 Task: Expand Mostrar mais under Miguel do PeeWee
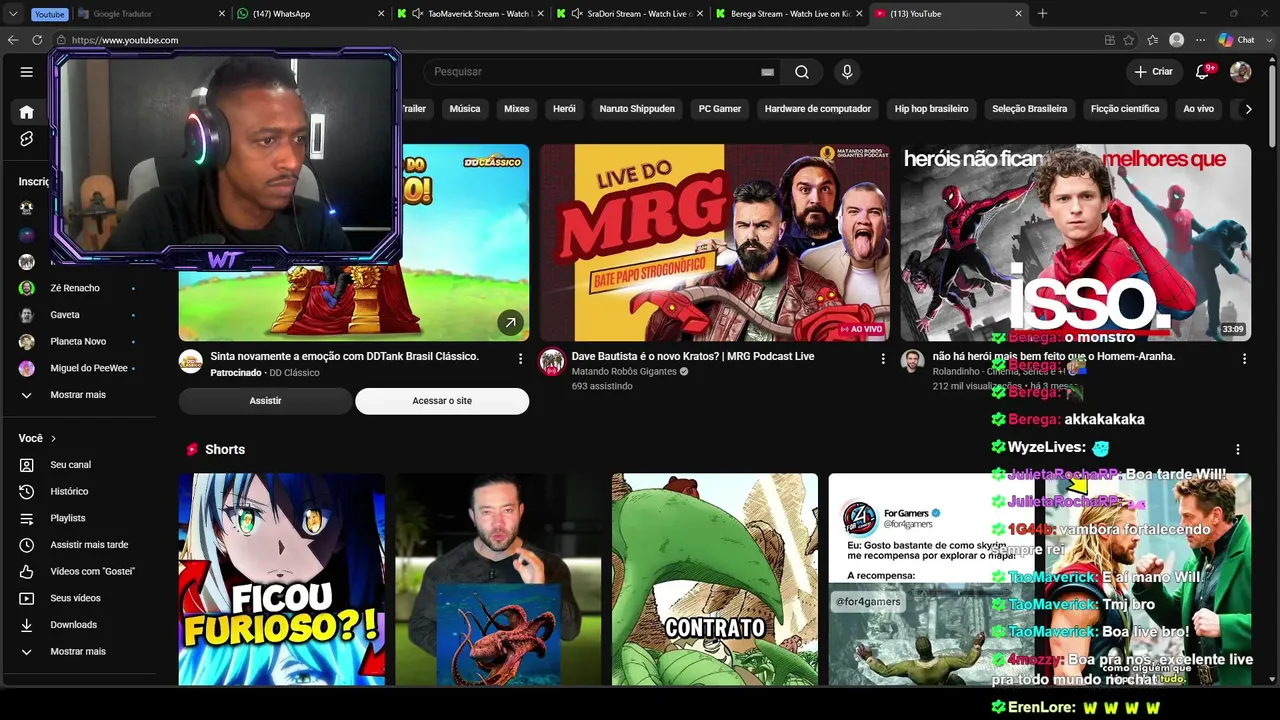(78, 395)
